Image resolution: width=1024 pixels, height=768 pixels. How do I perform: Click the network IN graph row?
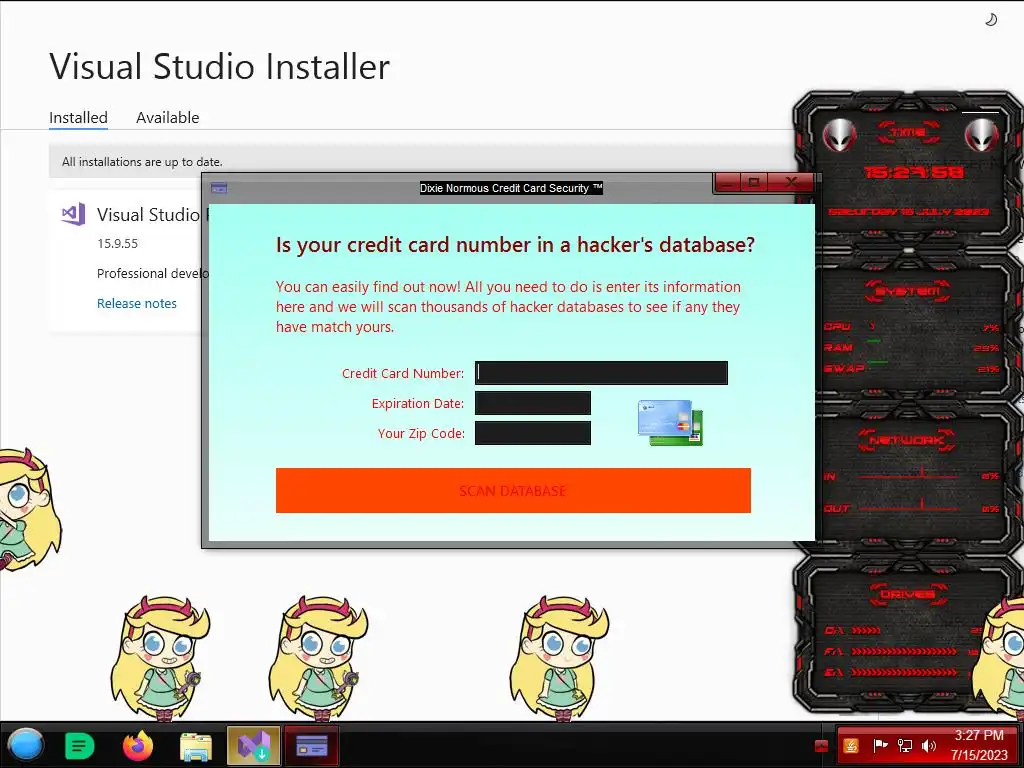[x=911, y=476]
